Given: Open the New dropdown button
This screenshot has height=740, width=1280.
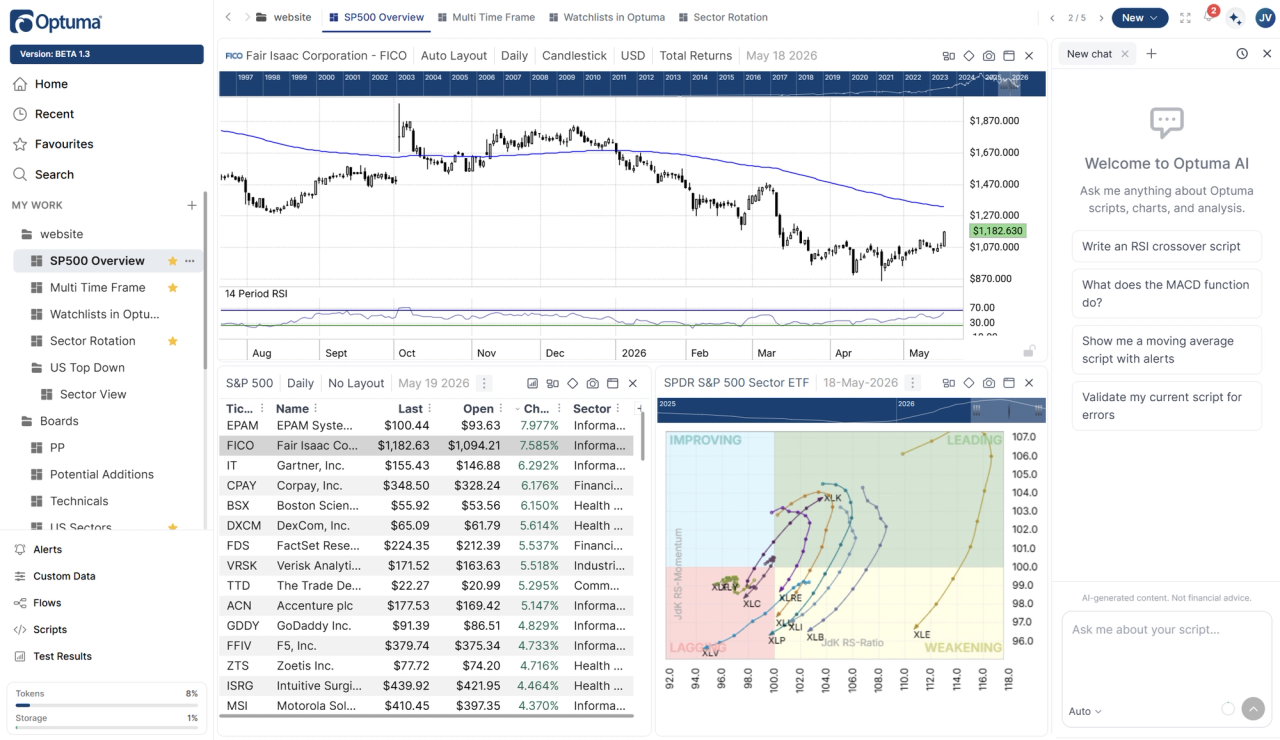Looking at the screenshot, I should tap(1139, 18).
